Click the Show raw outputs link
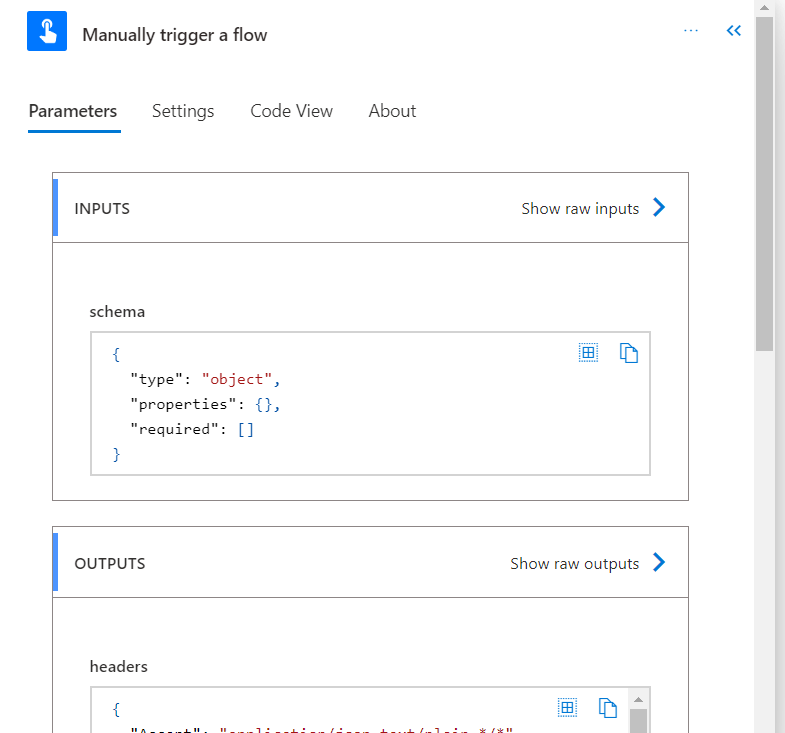Screen dimensions: 785x733 [x=574, y=564]
